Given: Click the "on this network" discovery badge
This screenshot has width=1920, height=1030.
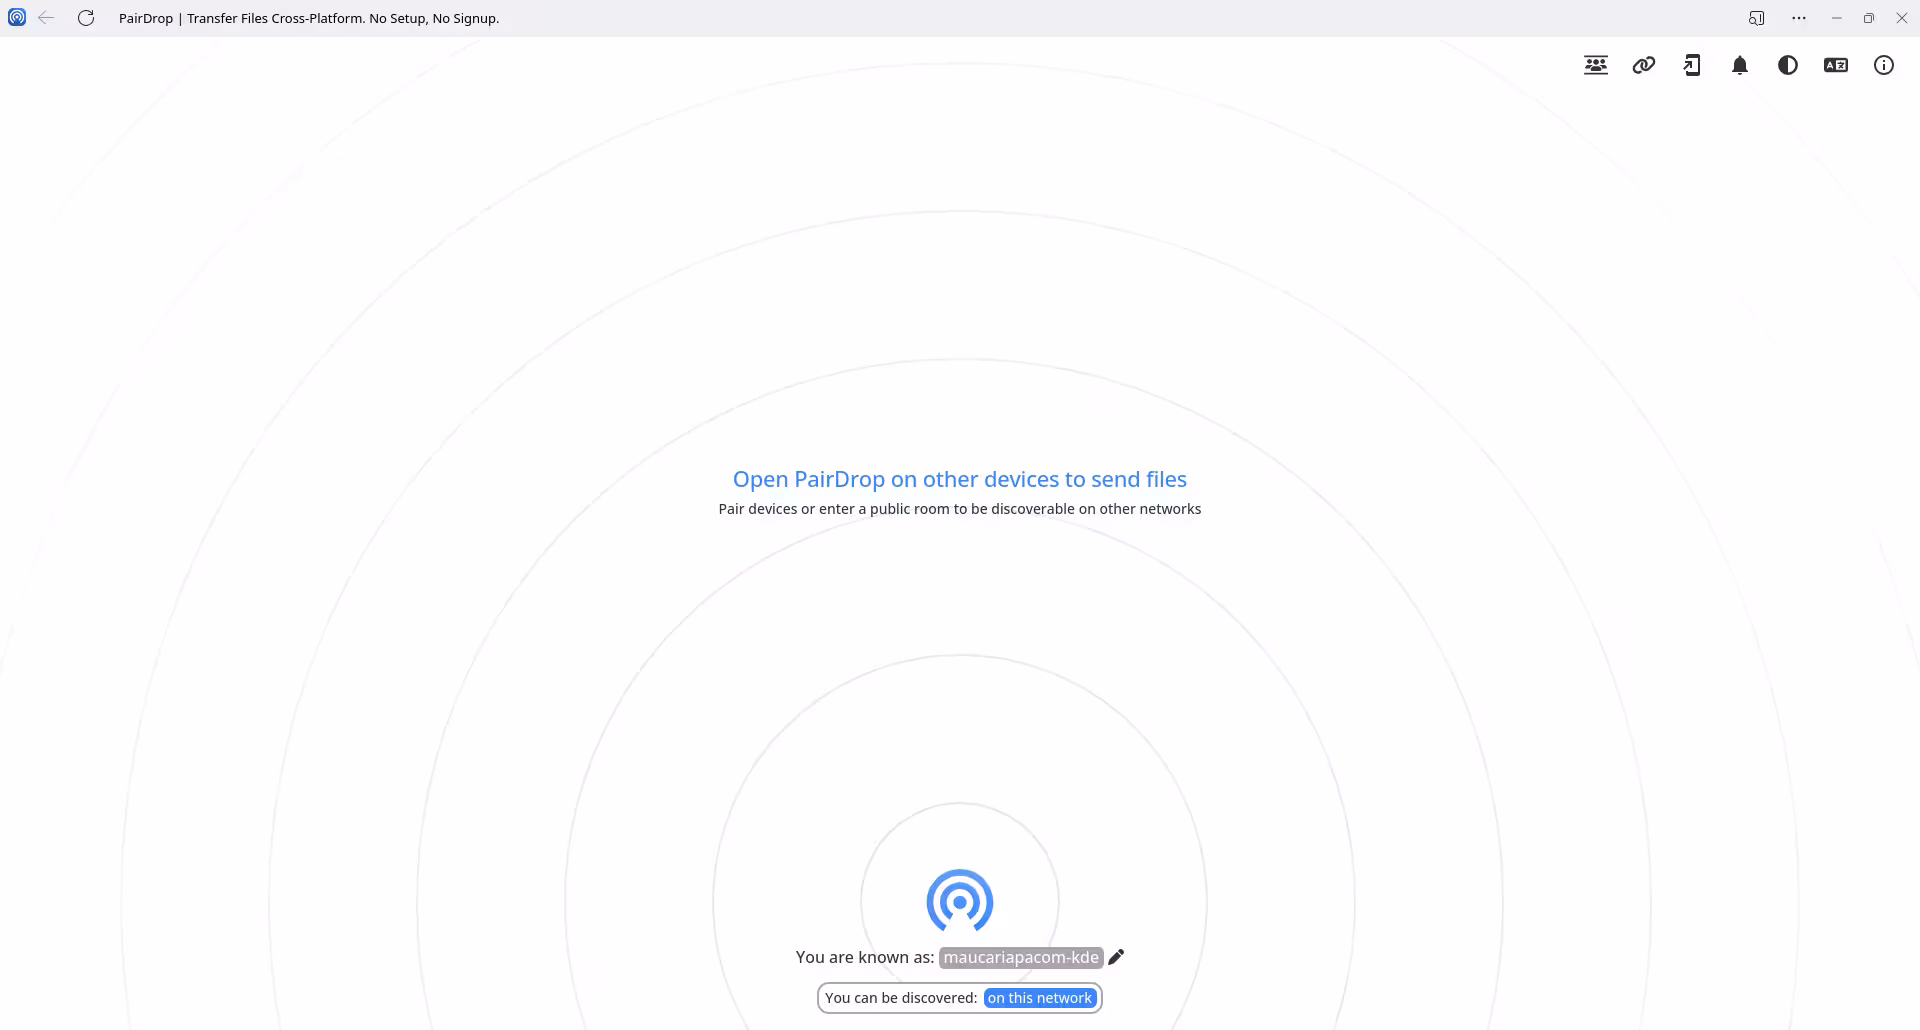Looking at the screenshot, I should pyautogui.click(x=1040, y=998).
